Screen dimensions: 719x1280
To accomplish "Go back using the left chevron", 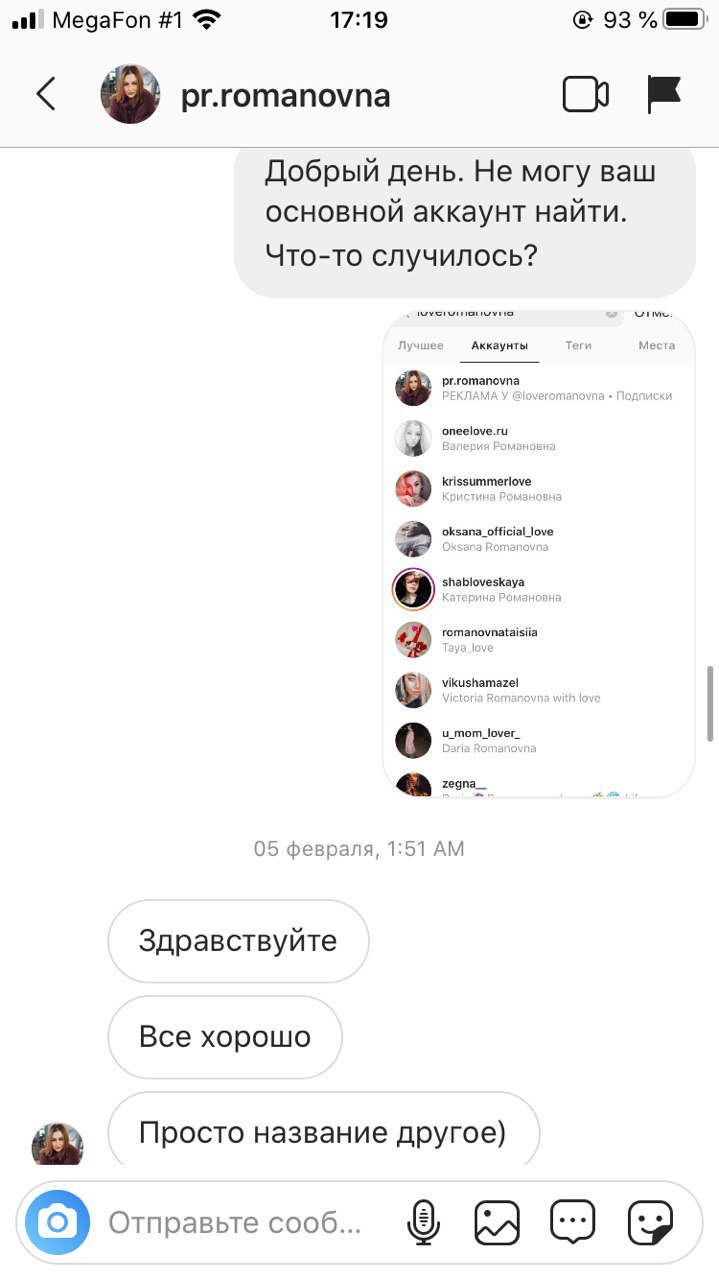I will (x=45, y=95).
